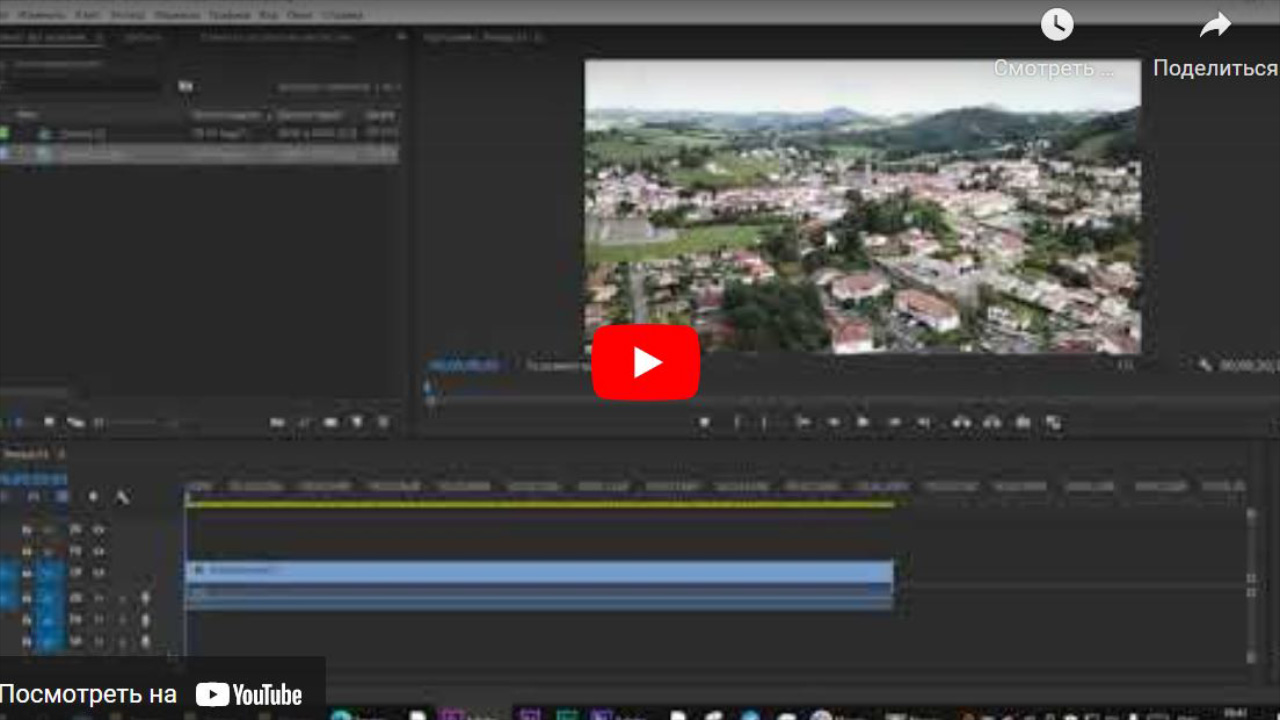Click green label swatch of sequence item
Viewport: 1280px width, 720px height.
pos(4,133)
